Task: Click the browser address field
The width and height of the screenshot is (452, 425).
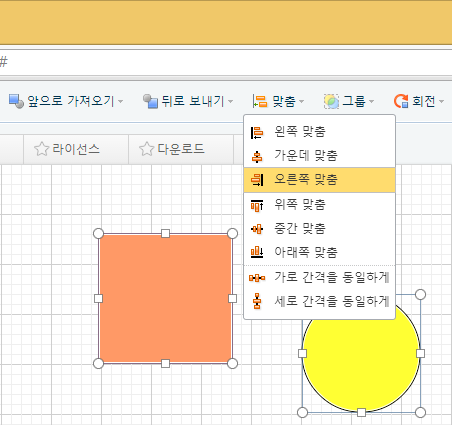Action: [x=226, y=62]
